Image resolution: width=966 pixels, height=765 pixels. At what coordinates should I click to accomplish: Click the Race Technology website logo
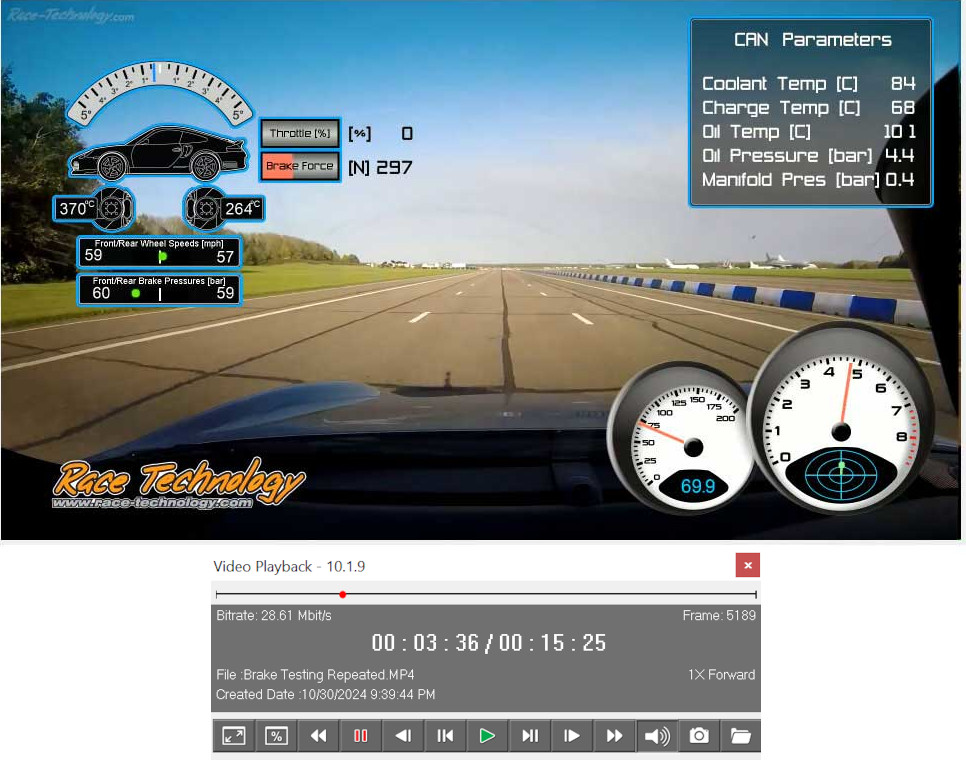178,486
